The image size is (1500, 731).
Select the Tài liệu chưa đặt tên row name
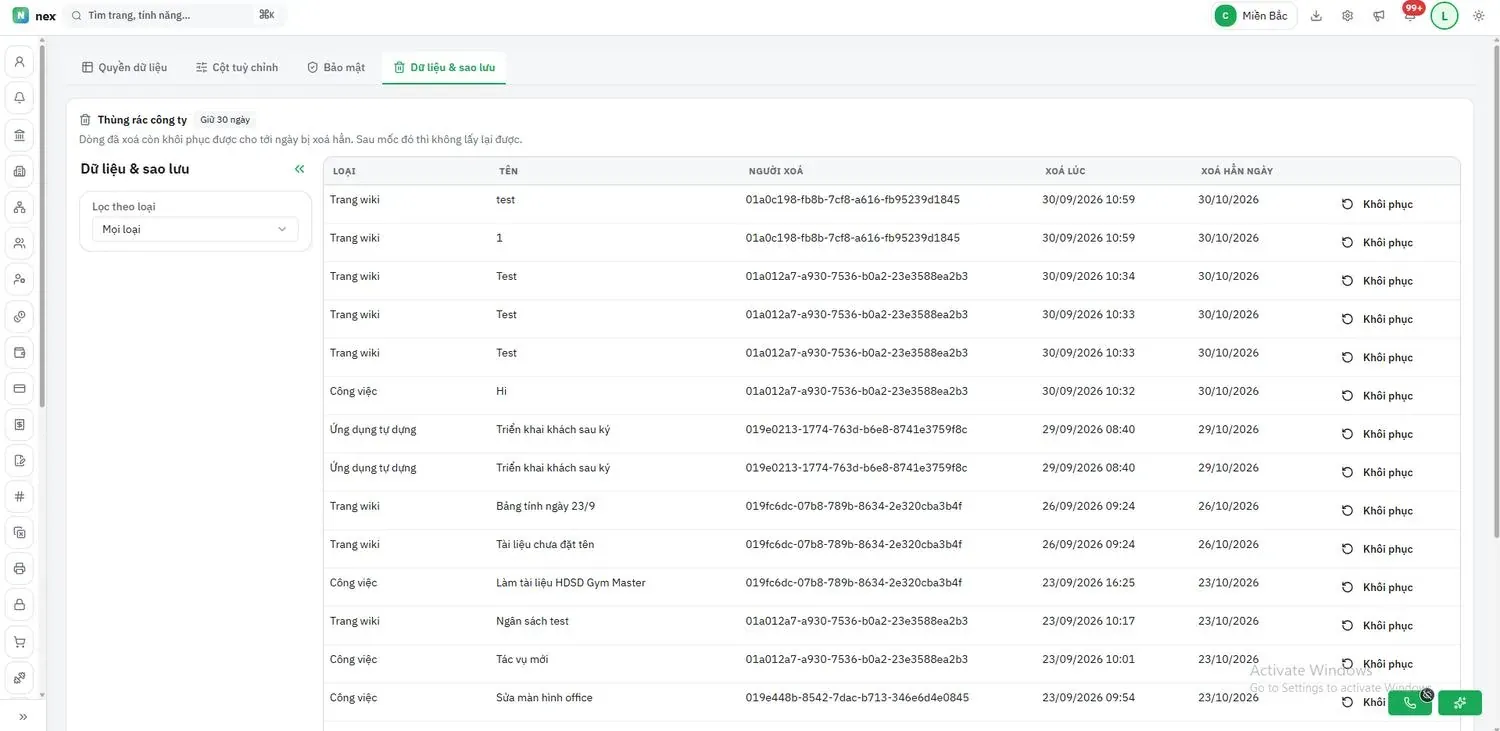pyautogui.click(x=545, y=544)
